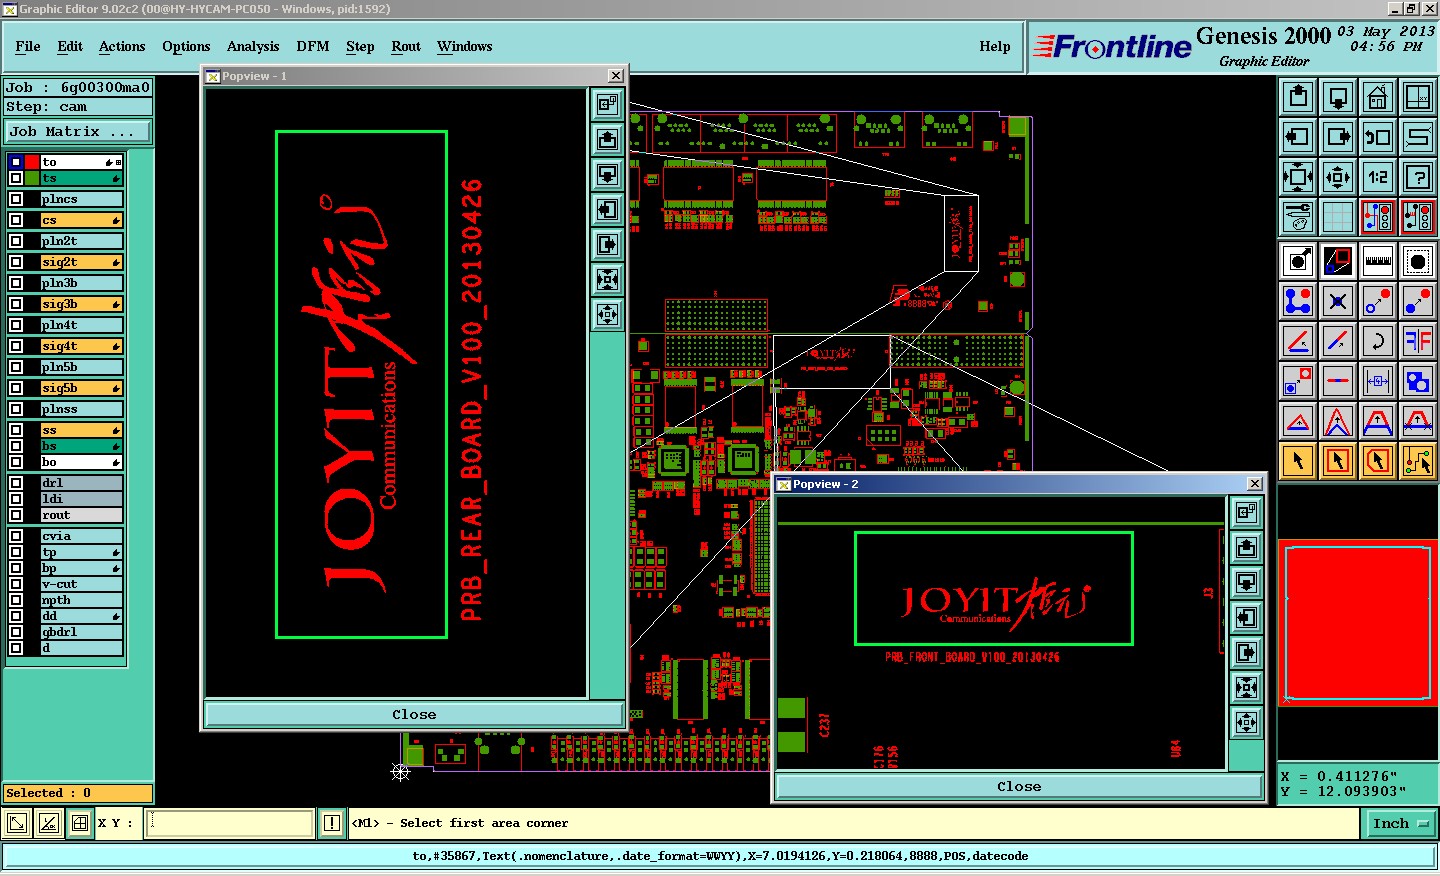Select the dimension marker icon
Image resolution: width=1440 pixels, height=876 pixels.
(1378, 381)
